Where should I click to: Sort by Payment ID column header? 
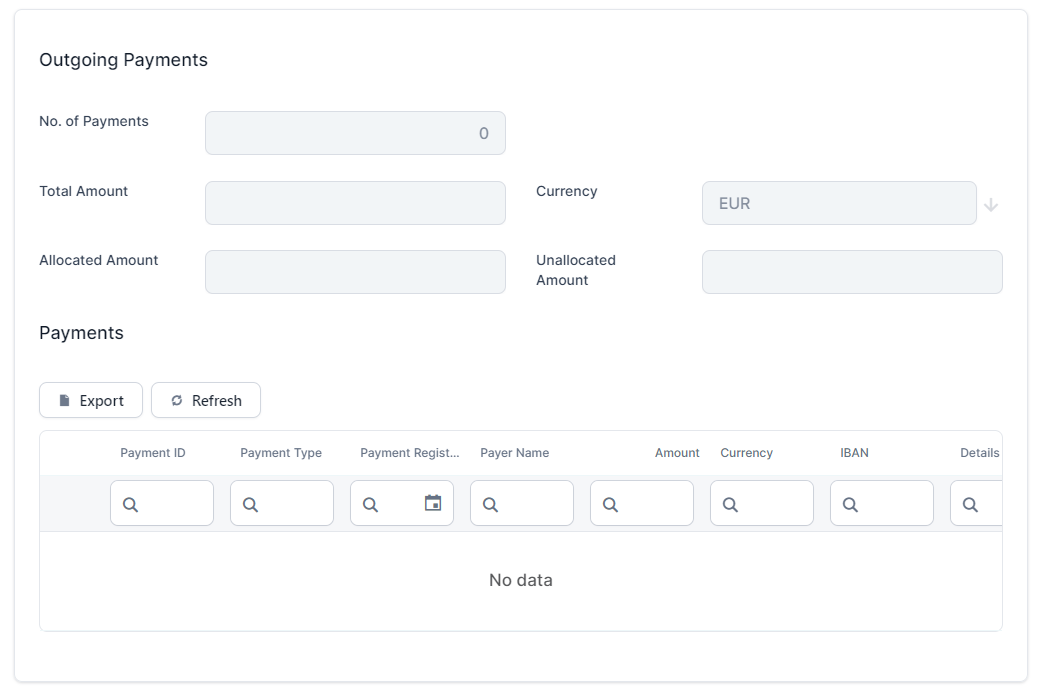tap(153, 453)
